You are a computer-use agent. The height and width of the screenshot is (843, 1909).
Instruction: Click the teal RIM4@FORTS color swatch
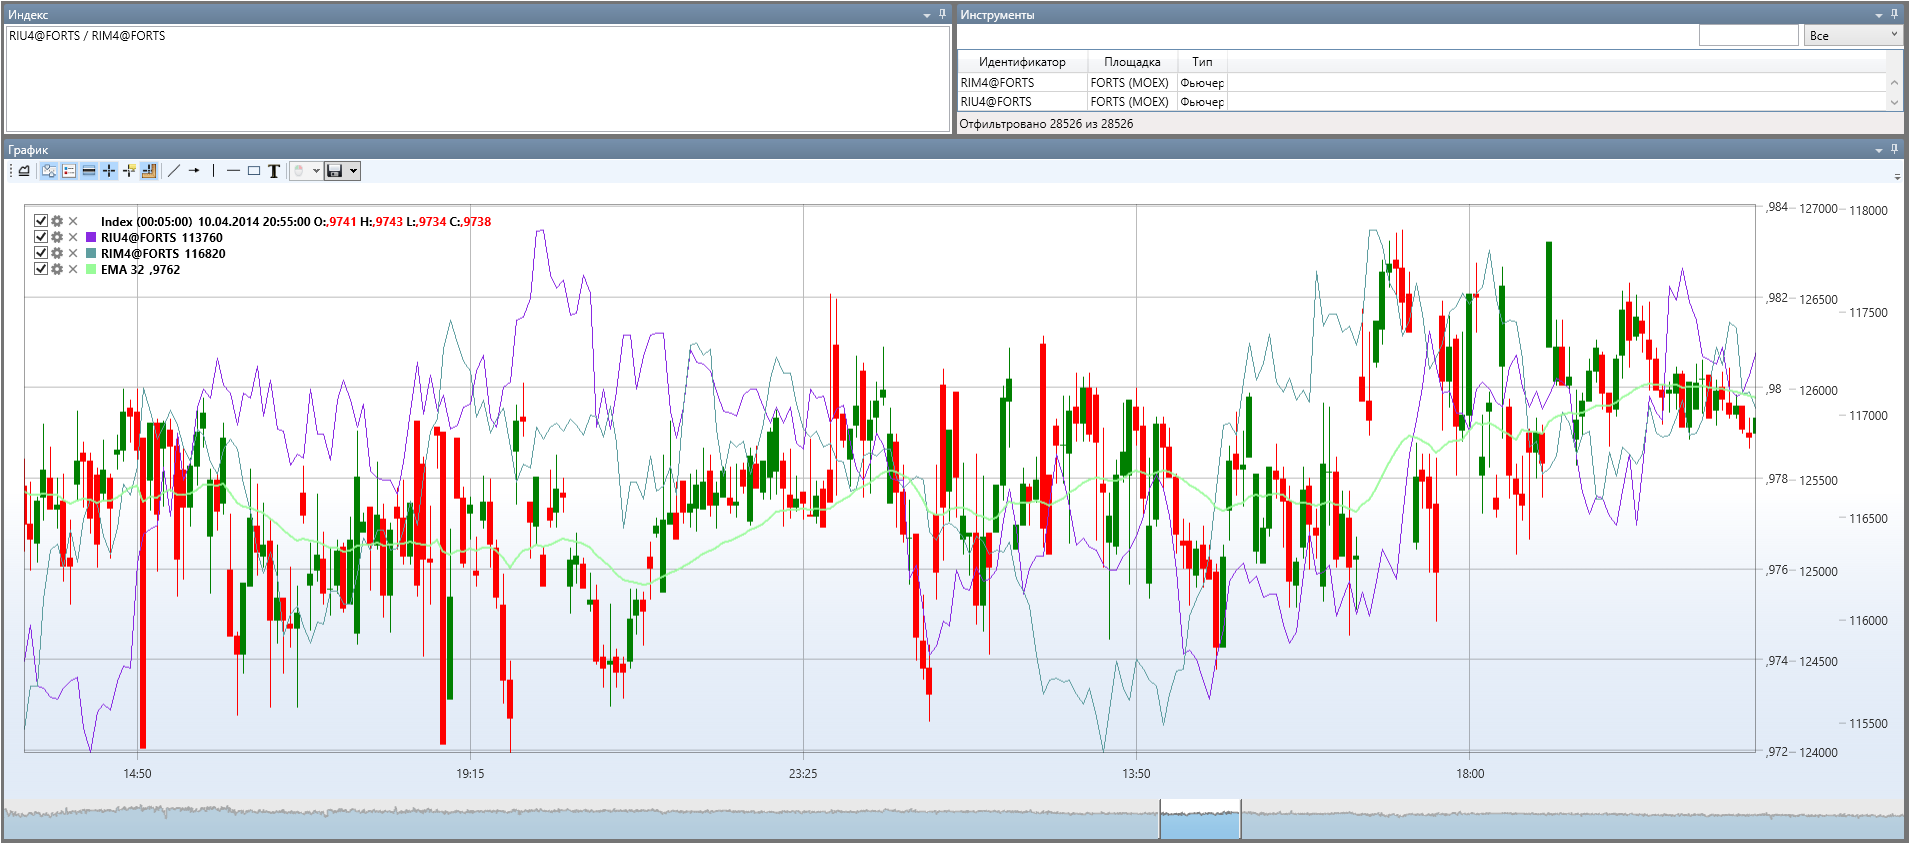(91, 254)
